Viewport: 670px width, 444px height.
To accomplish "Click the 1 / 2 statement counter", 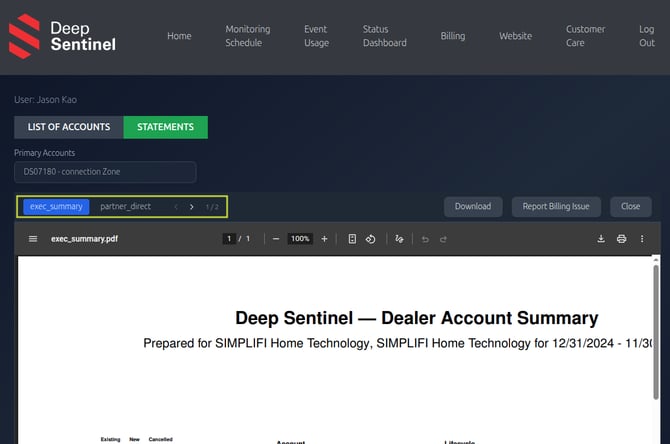I will [x=212, y=207].
